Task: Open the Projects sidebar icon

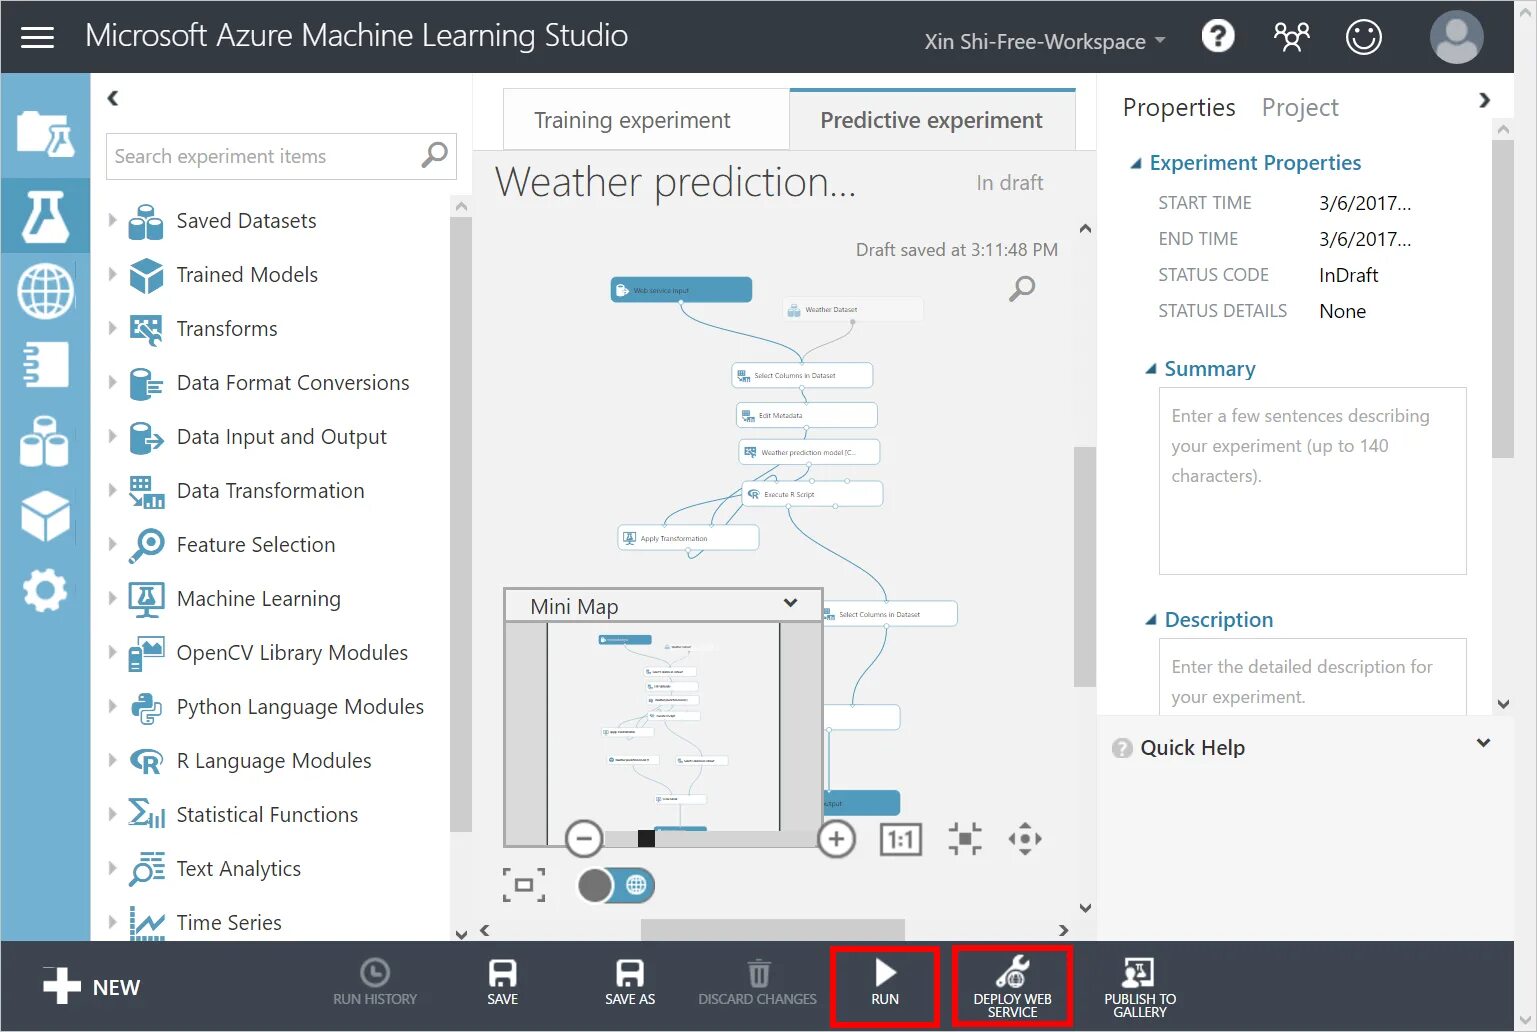Action: pos(45,133)
